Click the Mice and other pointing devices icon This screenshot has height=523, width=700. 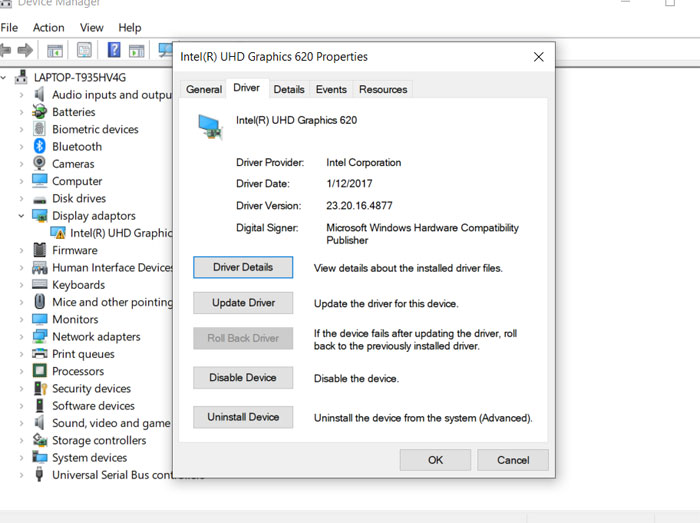40,301
